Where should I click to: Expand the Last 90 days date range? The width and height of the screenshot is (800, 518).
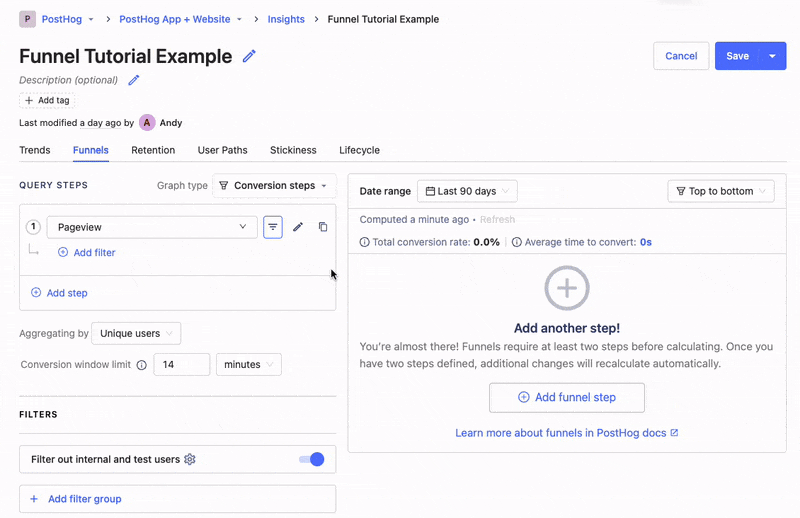coord(466,191)
